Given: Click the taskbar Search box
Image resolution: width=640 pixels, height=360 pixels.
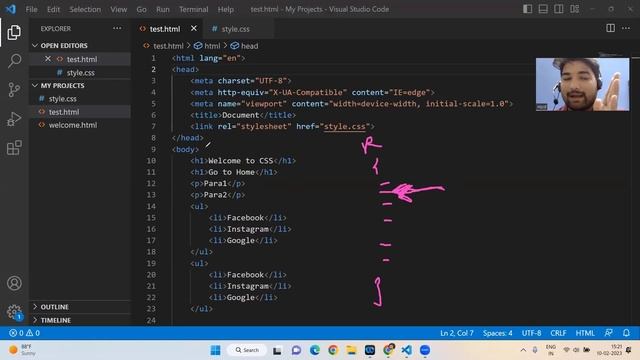Looking at the screenshot, I should (x=247, y=350).
